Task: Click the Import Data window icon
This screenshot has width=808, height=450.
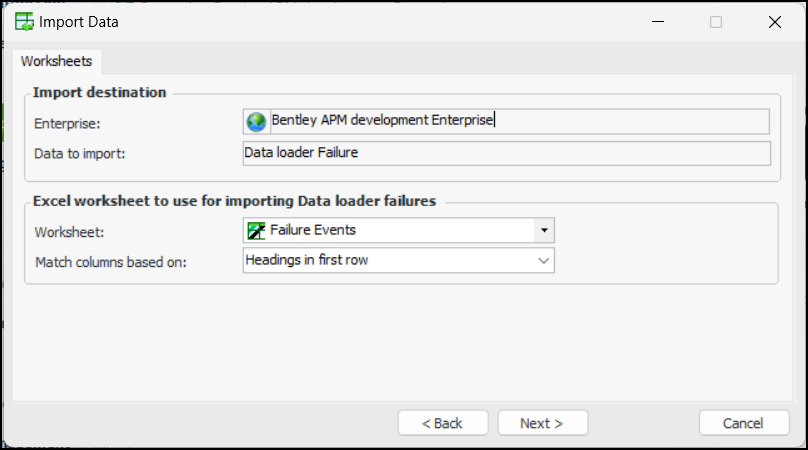Action: pyautogui.click(x=22, y=21)
